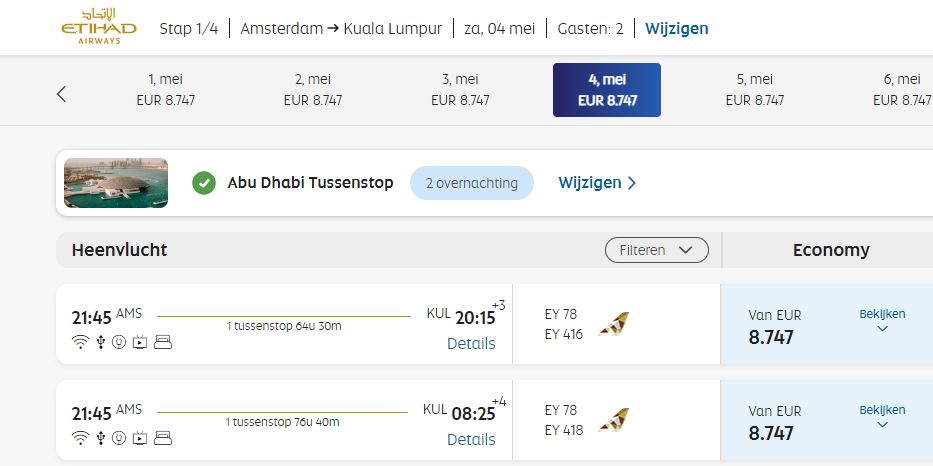Go to previous dates with left arrow
The height and width of the screenshot is (466, 933).
click(61, 94)
